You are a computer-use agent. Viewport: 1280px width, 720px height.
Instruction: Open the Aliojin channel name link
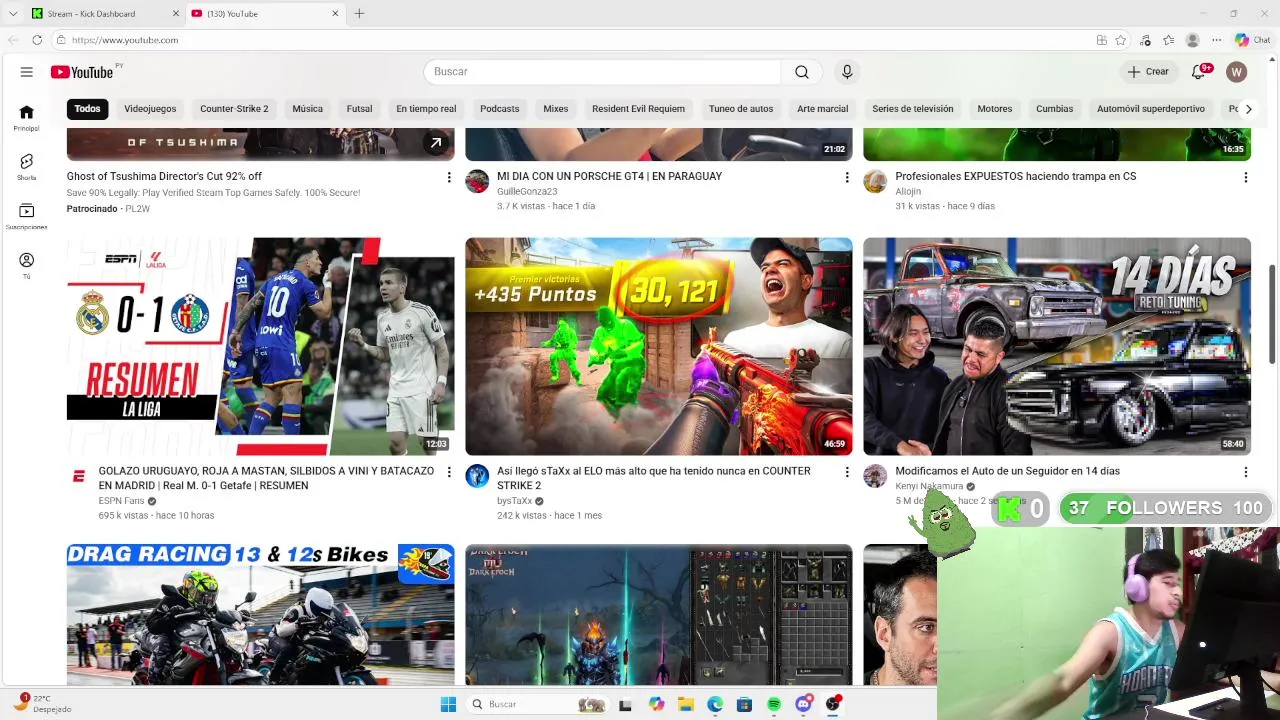[x=908, y=192]
